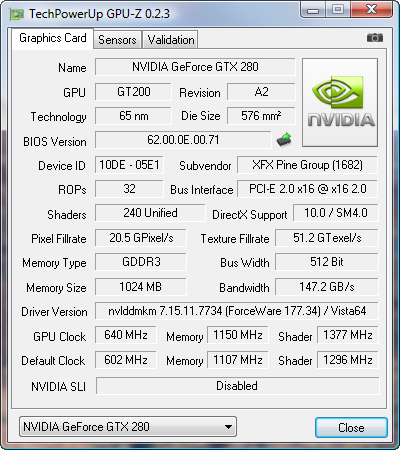Click the Name field NVIDIA GeForce GTX 280
This screenshot has width=400, height=450.
point(195,67)
